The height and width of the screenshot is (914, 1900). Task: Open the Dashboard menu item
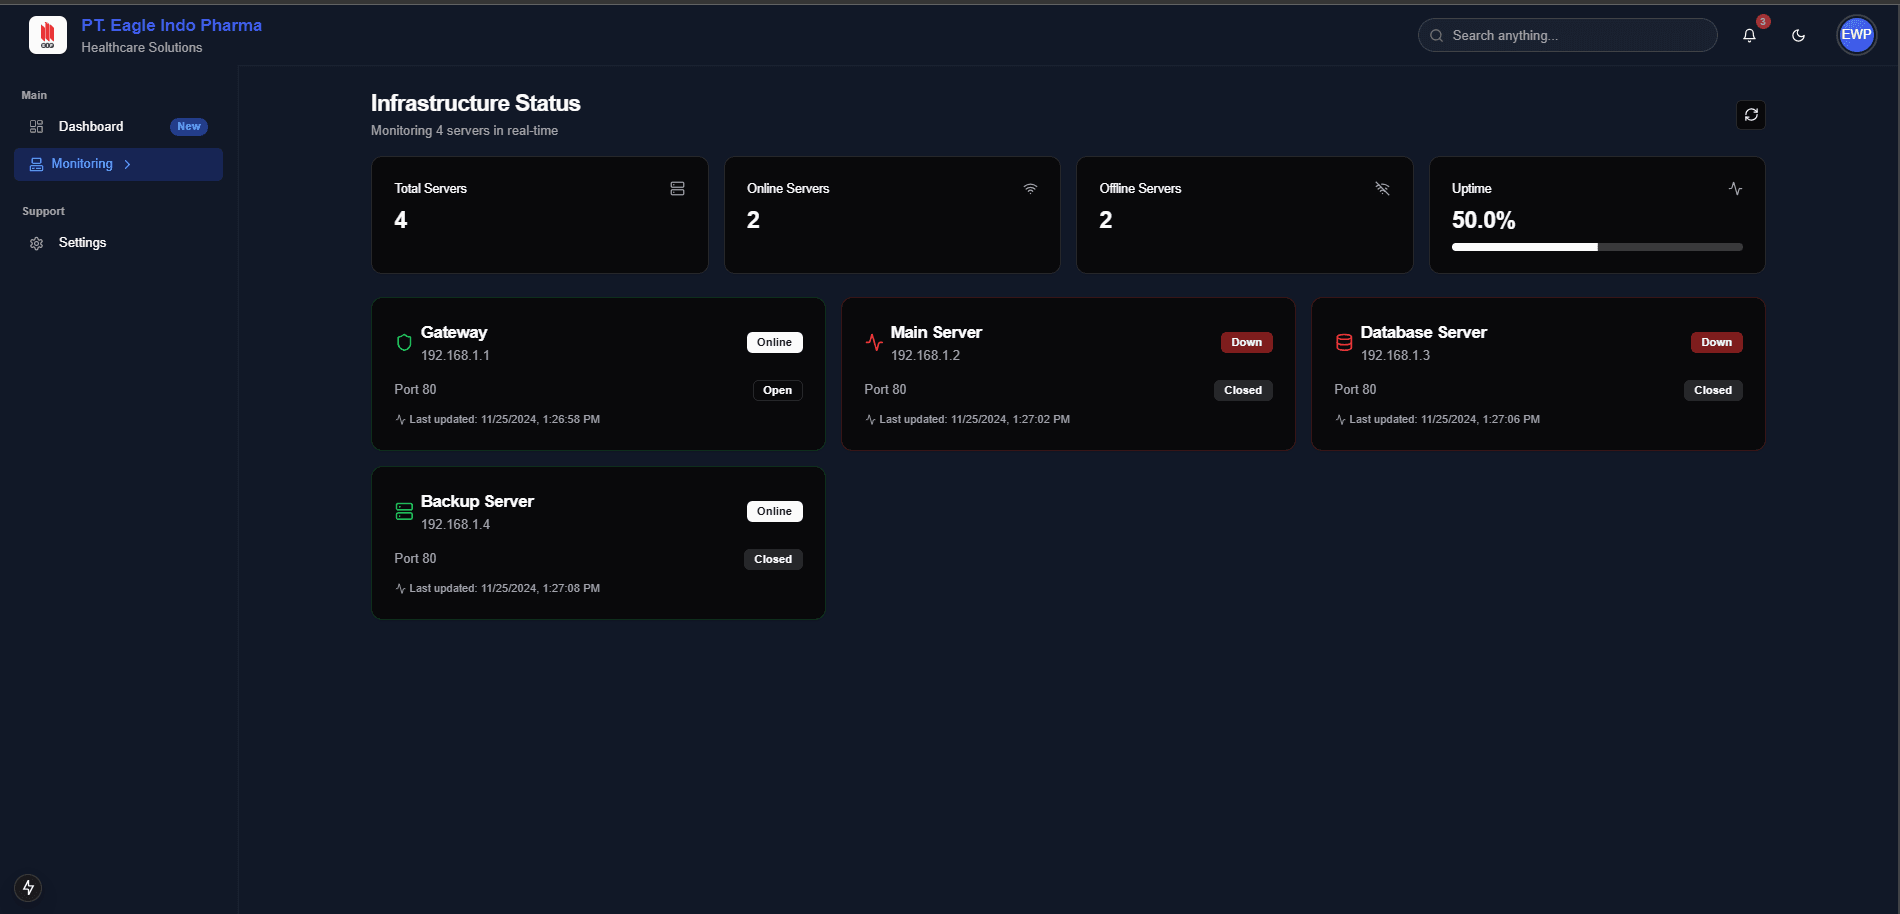pyautogui.click(x=118, y=127)
